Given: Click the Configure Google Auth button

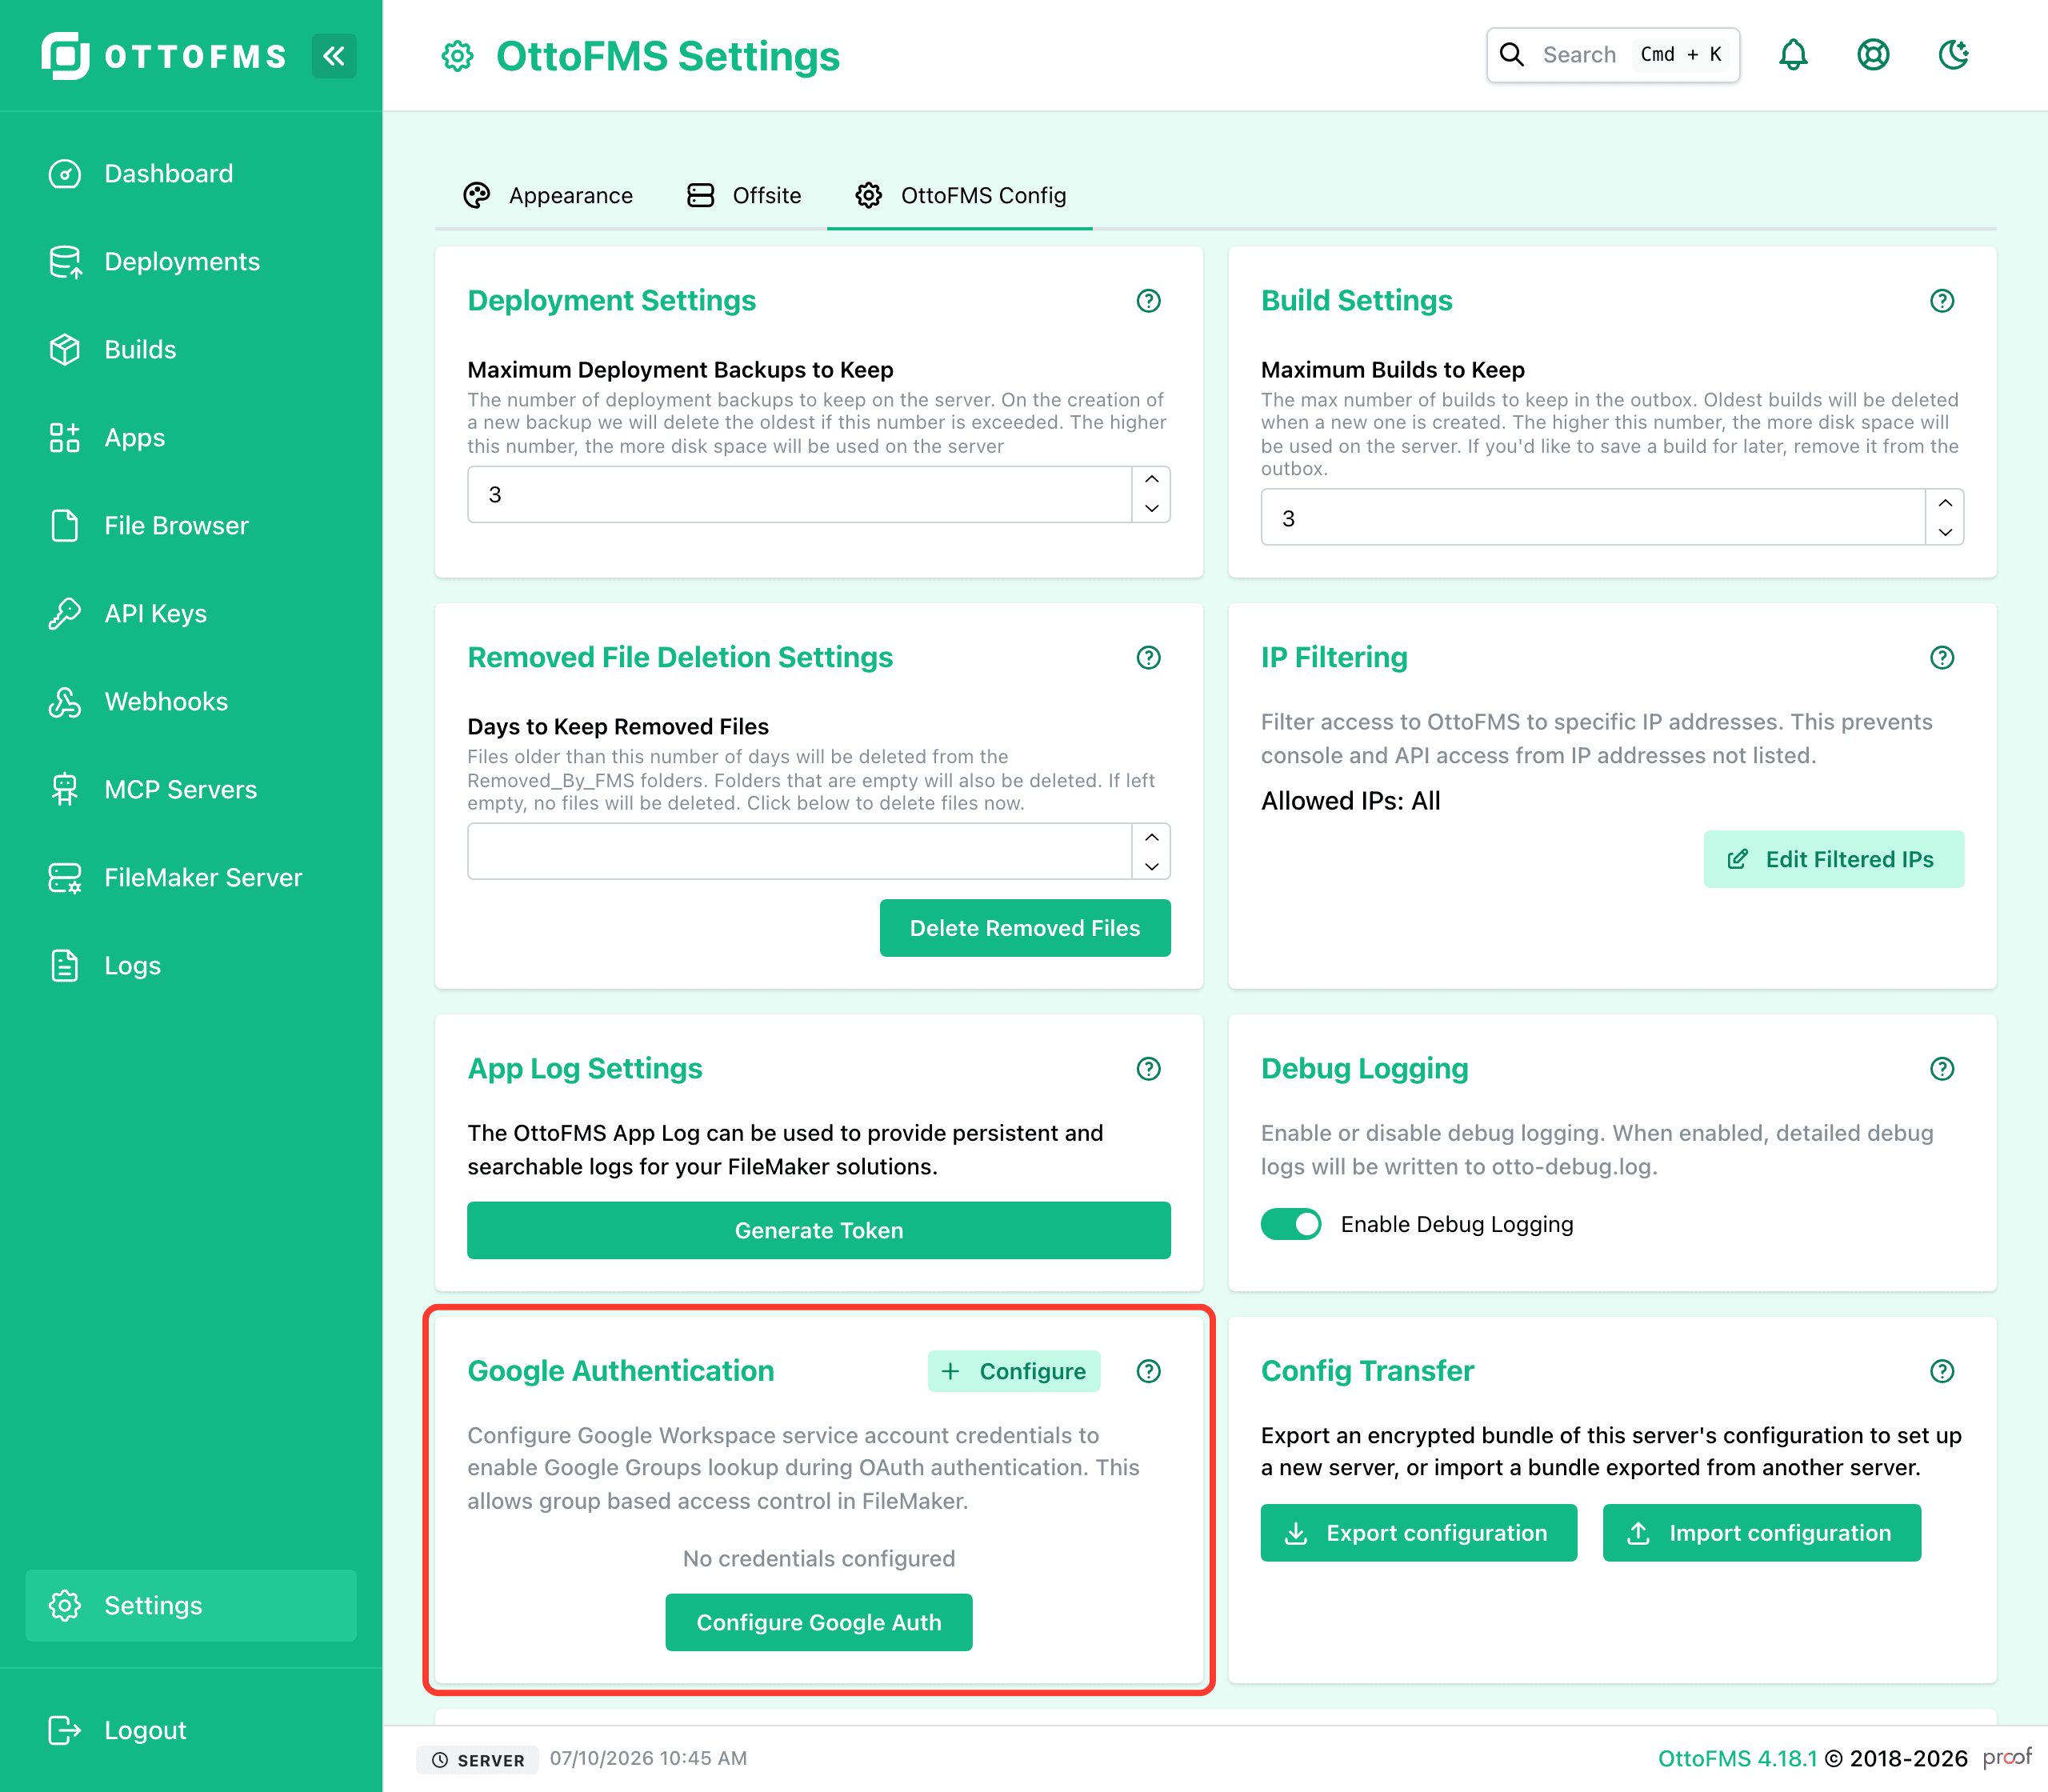Looking at the screenshot, I should pyautogui.click(x=819, y=1622).
